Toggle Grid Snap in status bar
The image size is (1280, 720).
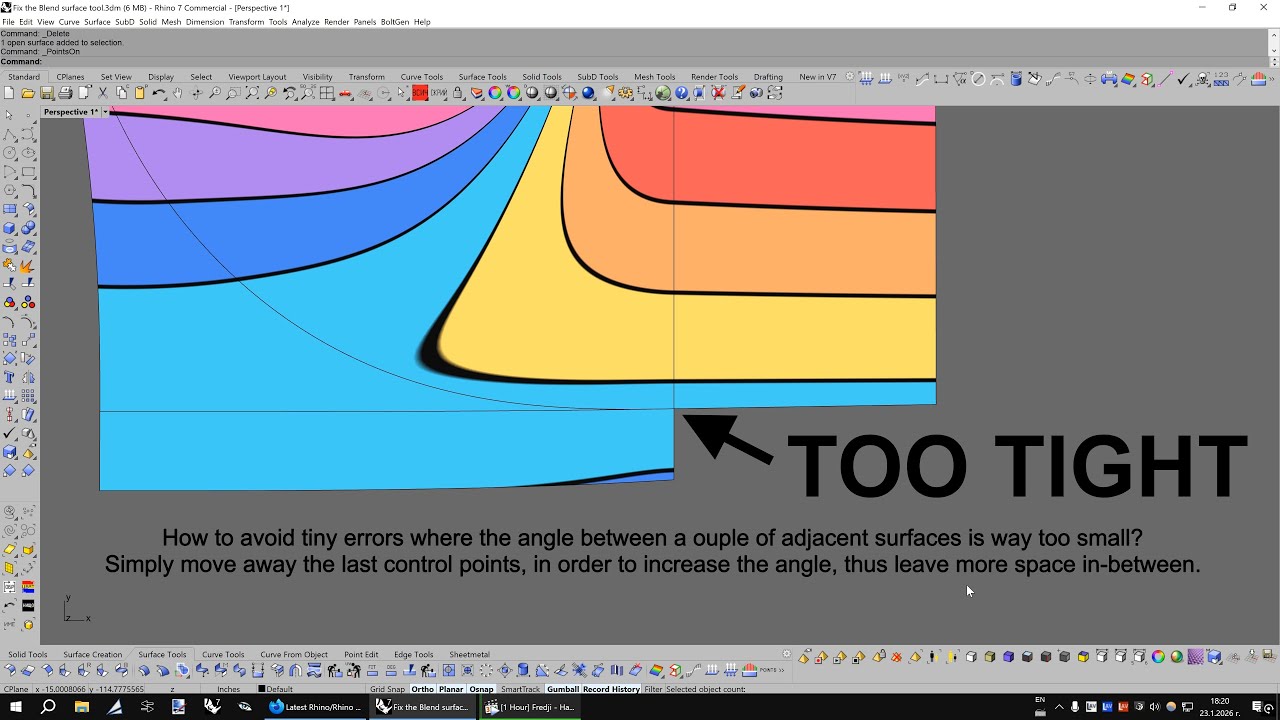pyautogui.click(x=388, y=689)
